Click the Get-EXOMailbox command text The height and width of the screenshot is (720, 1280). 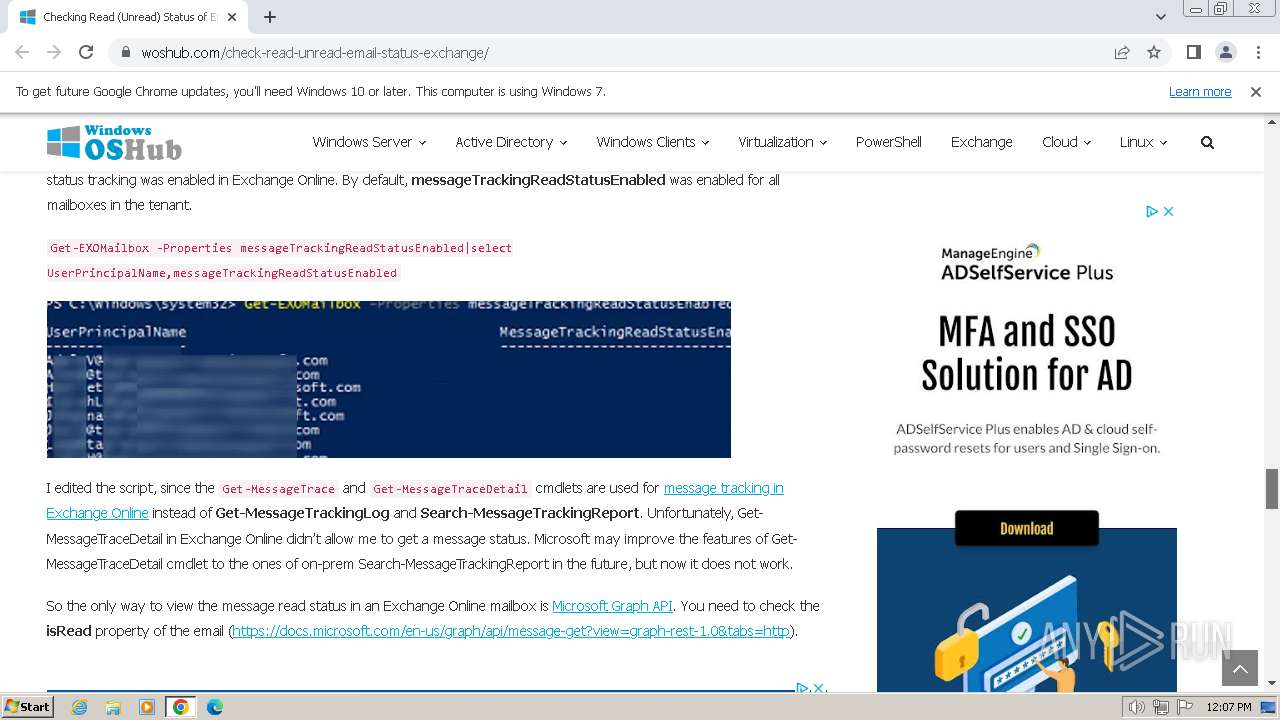[x=280, y=260]
